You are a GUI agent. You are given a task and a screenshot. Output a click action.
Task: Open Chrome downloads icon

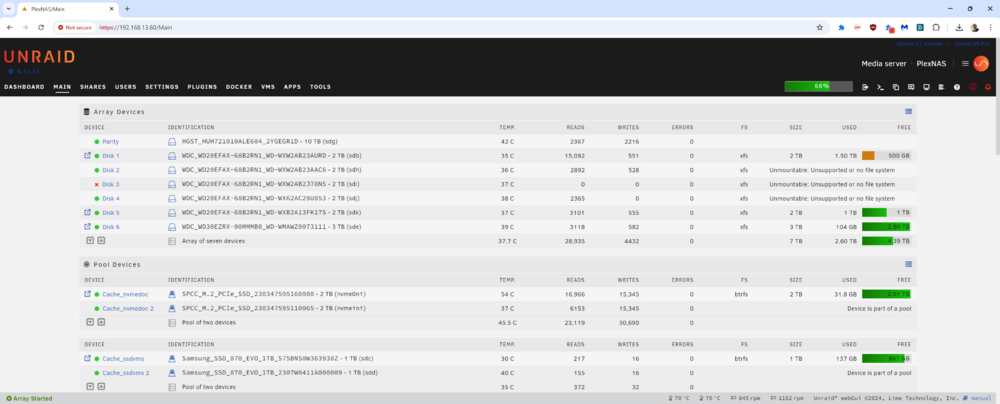[x=959, y=27]
